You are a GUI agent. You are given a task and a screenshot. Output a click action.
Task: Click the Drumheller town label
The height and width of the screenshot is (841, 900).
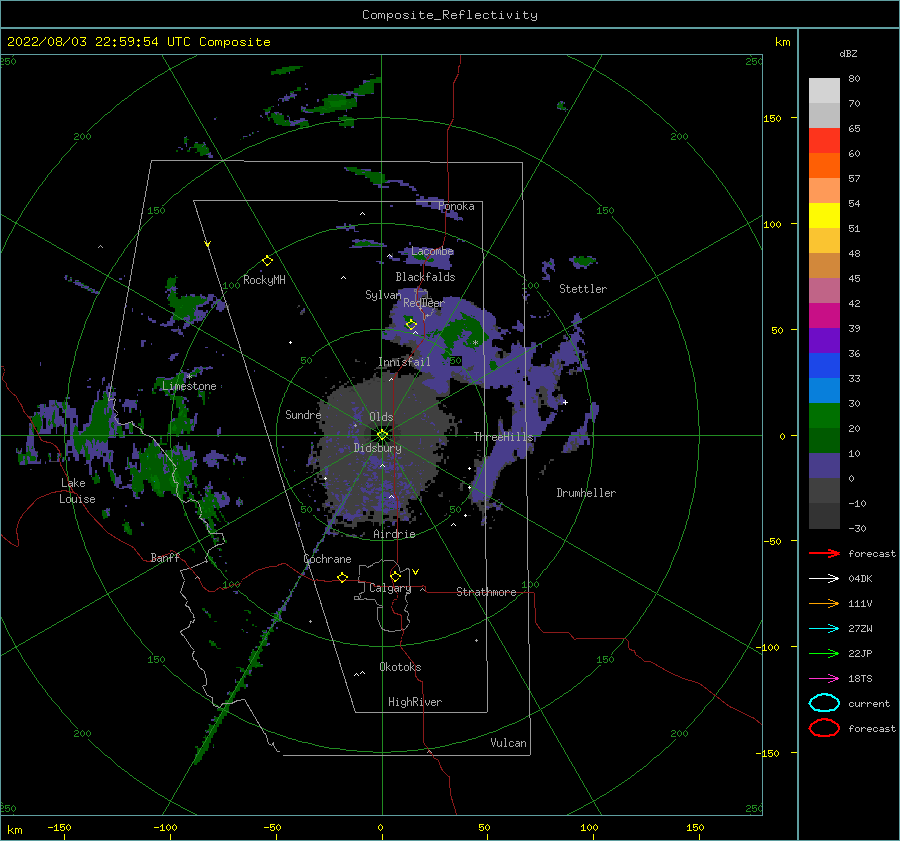[x=586, y=493]
